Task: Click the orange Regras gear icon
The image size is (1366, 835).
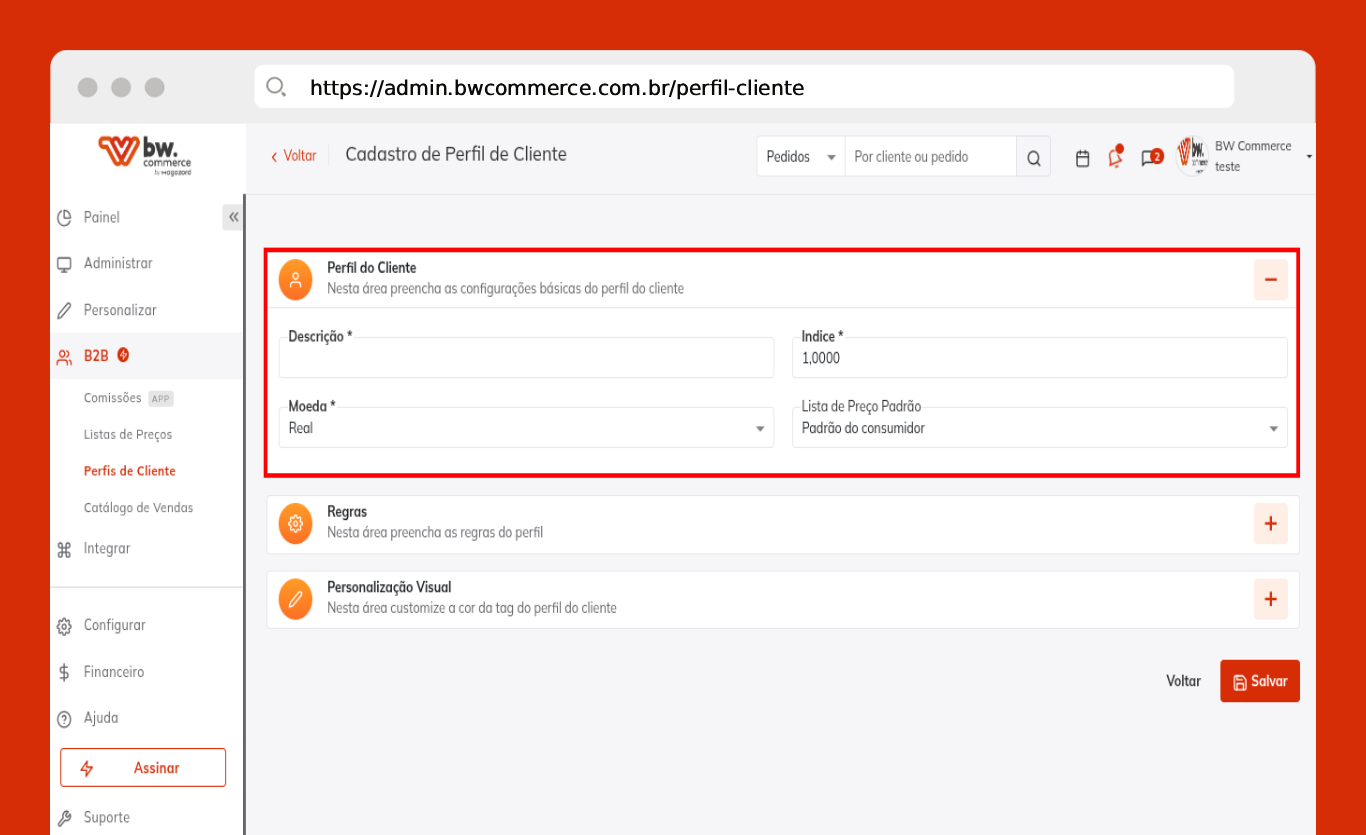Action: (295, 523)
